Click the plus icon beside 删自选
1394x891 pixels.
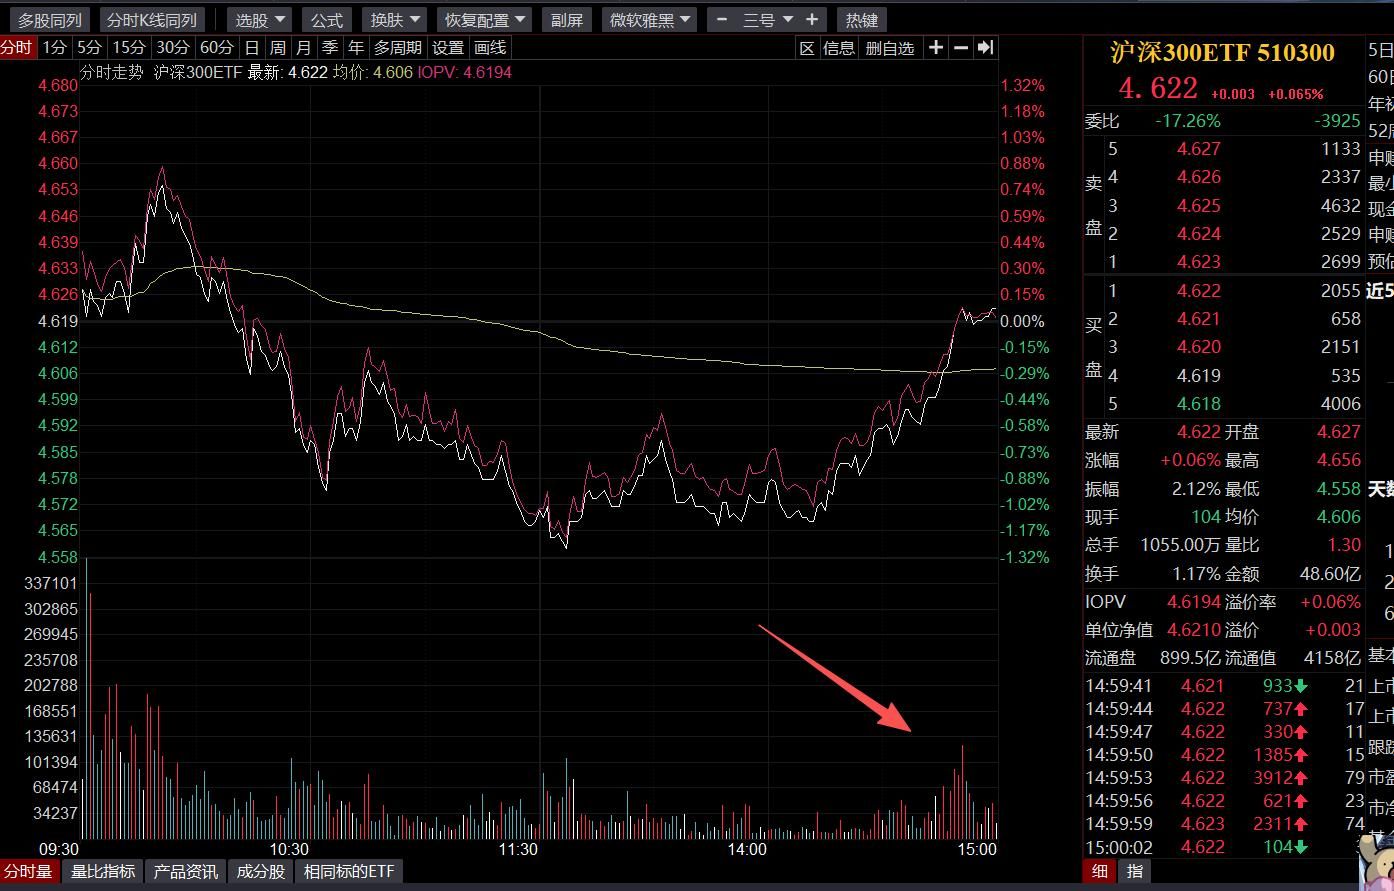pos(935,47)
